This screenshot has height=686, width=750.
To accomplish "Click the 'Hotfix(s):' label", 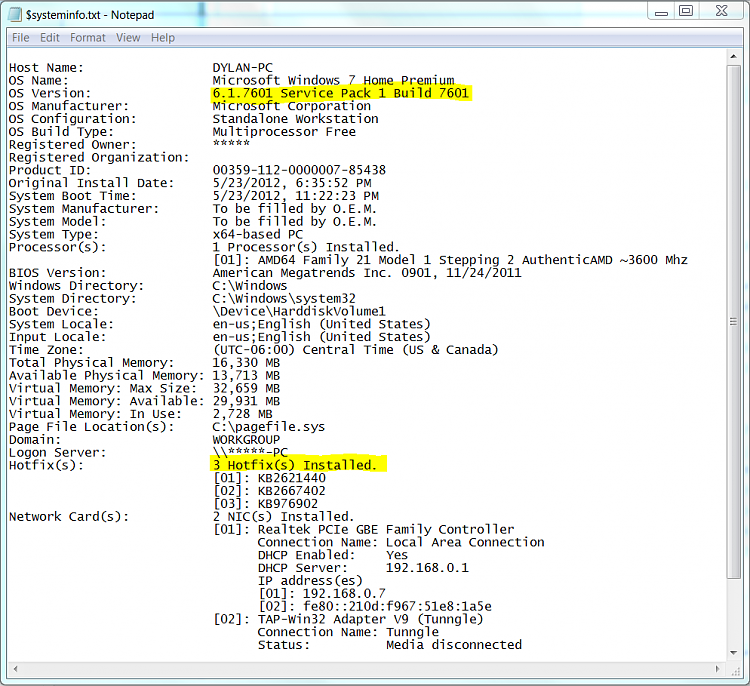I will point(46,465).
